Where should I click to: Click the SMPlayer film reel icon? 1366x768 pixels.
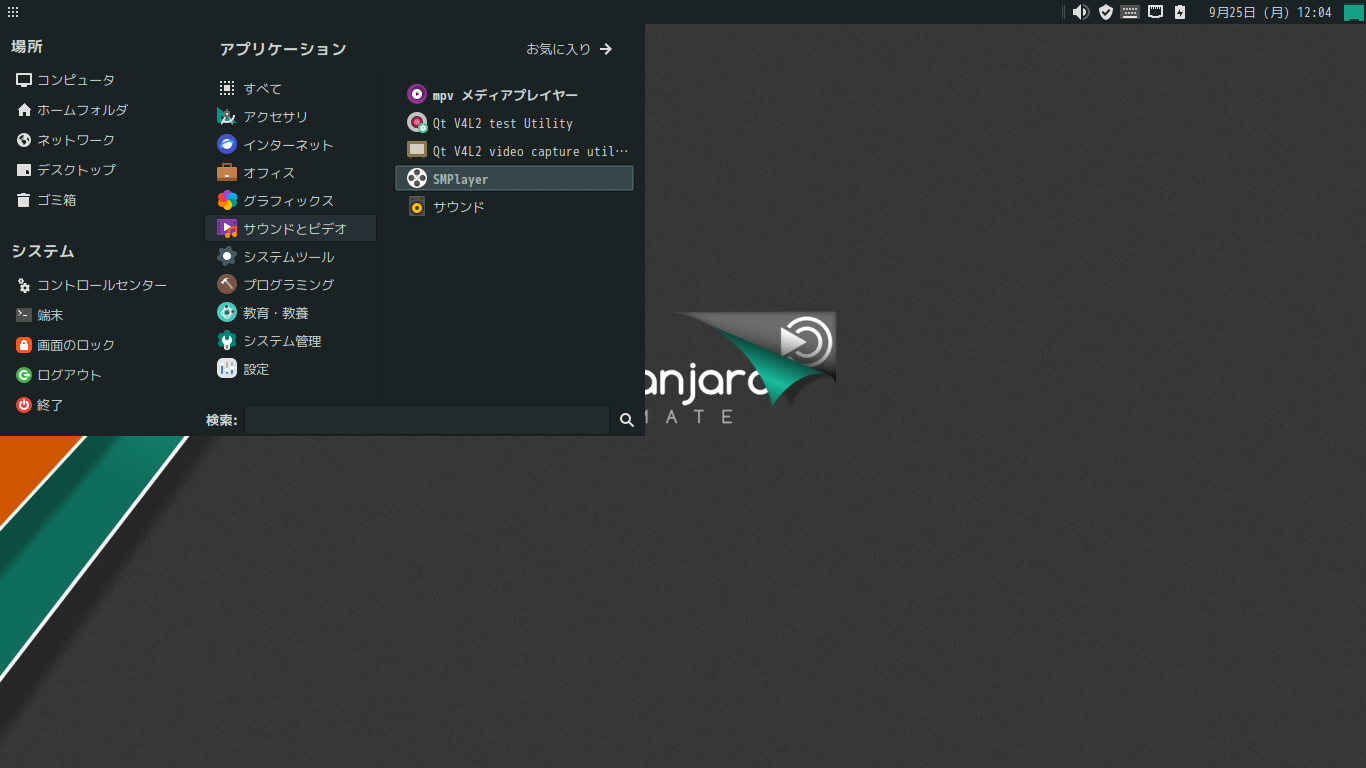point(417,178)
